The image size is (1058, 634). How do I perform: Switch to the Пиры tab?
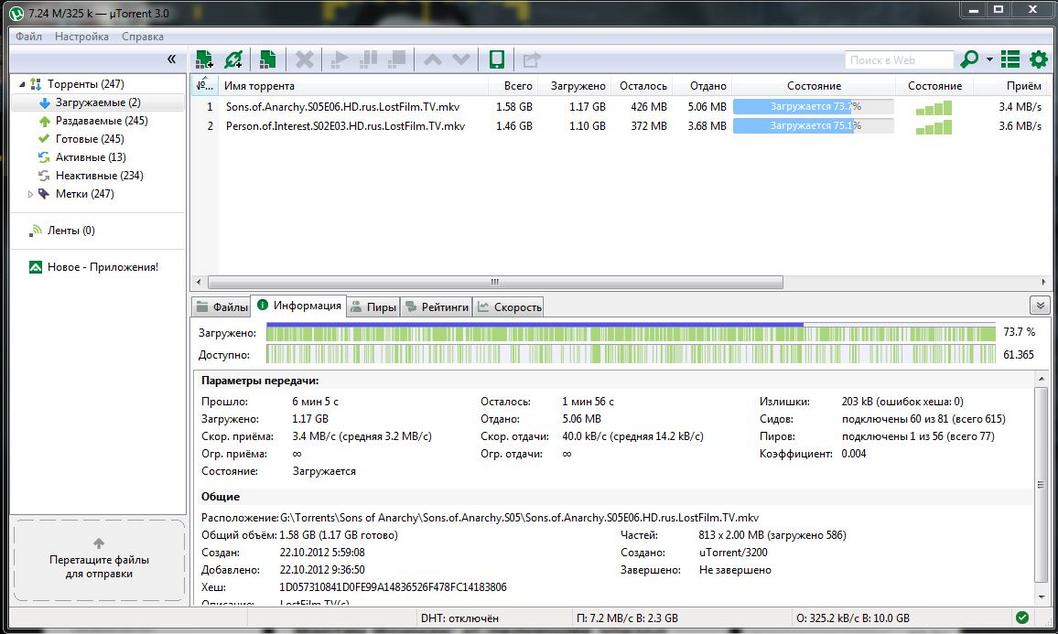pyautogui.click(x=373, y=307)
